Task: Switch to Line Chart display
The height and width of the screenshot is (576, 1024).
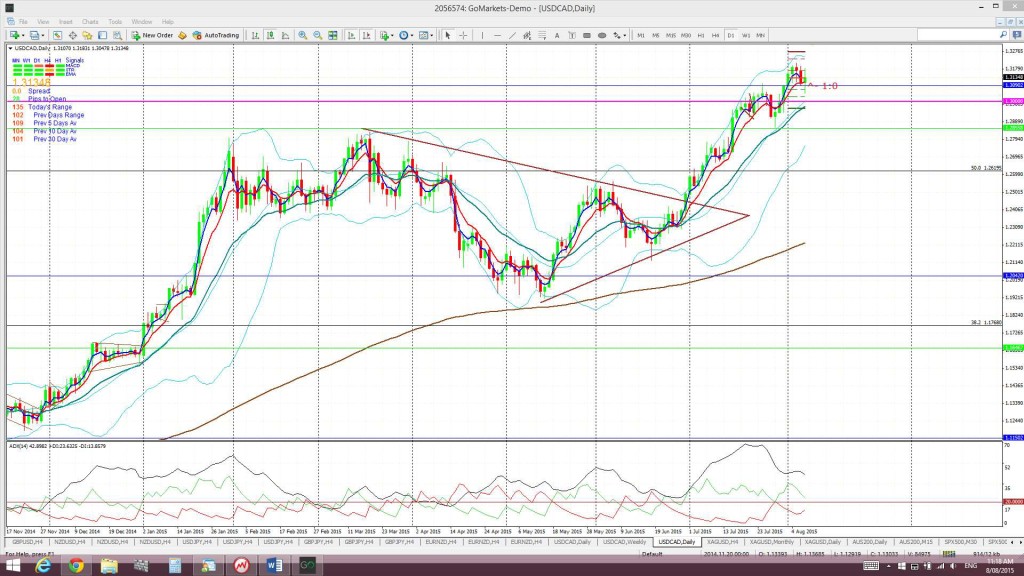Action: [x=285, y=35]
